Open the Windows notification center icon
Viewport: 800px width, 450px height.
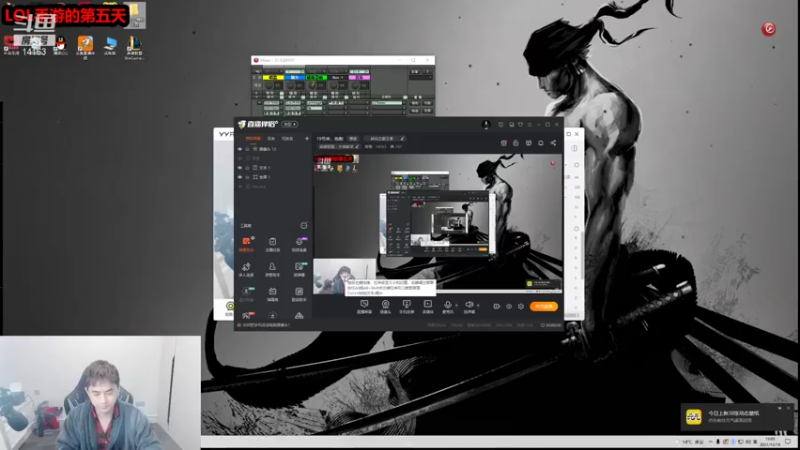(x=788, y=442)
